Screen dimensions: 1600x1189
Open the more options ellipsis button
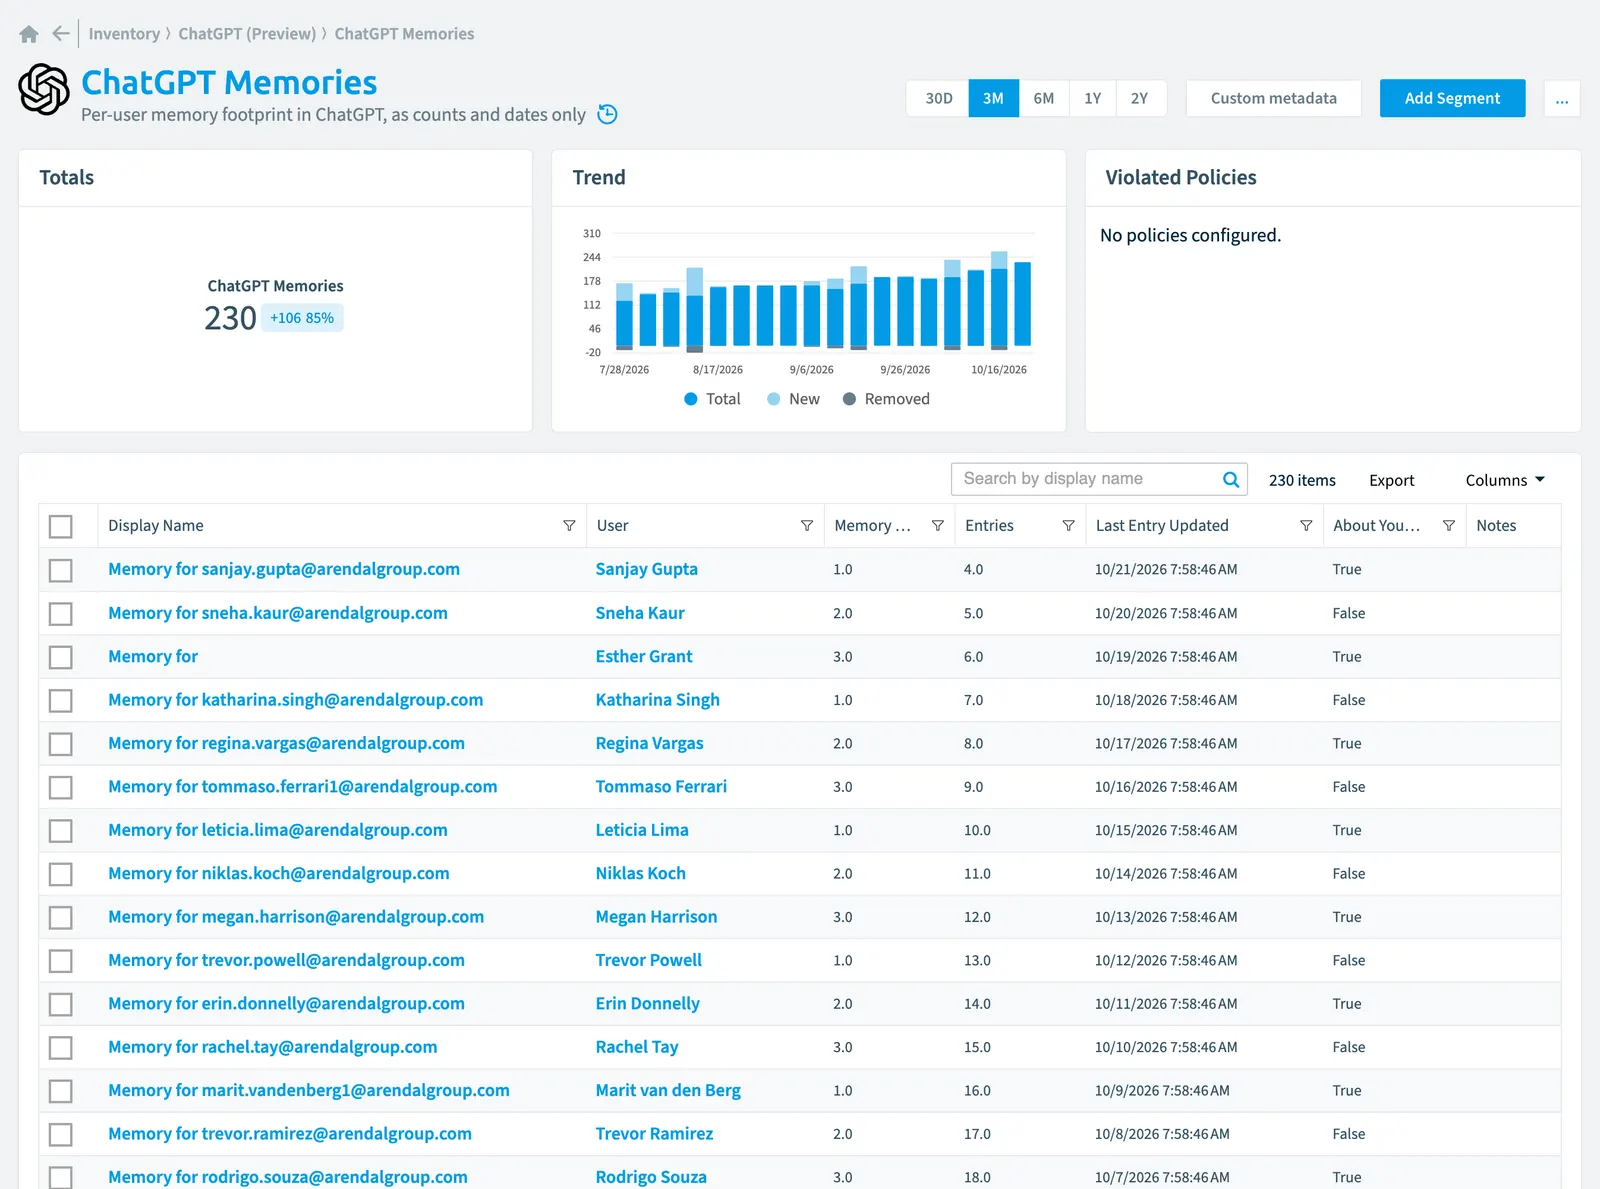[x=1562, y=98]
